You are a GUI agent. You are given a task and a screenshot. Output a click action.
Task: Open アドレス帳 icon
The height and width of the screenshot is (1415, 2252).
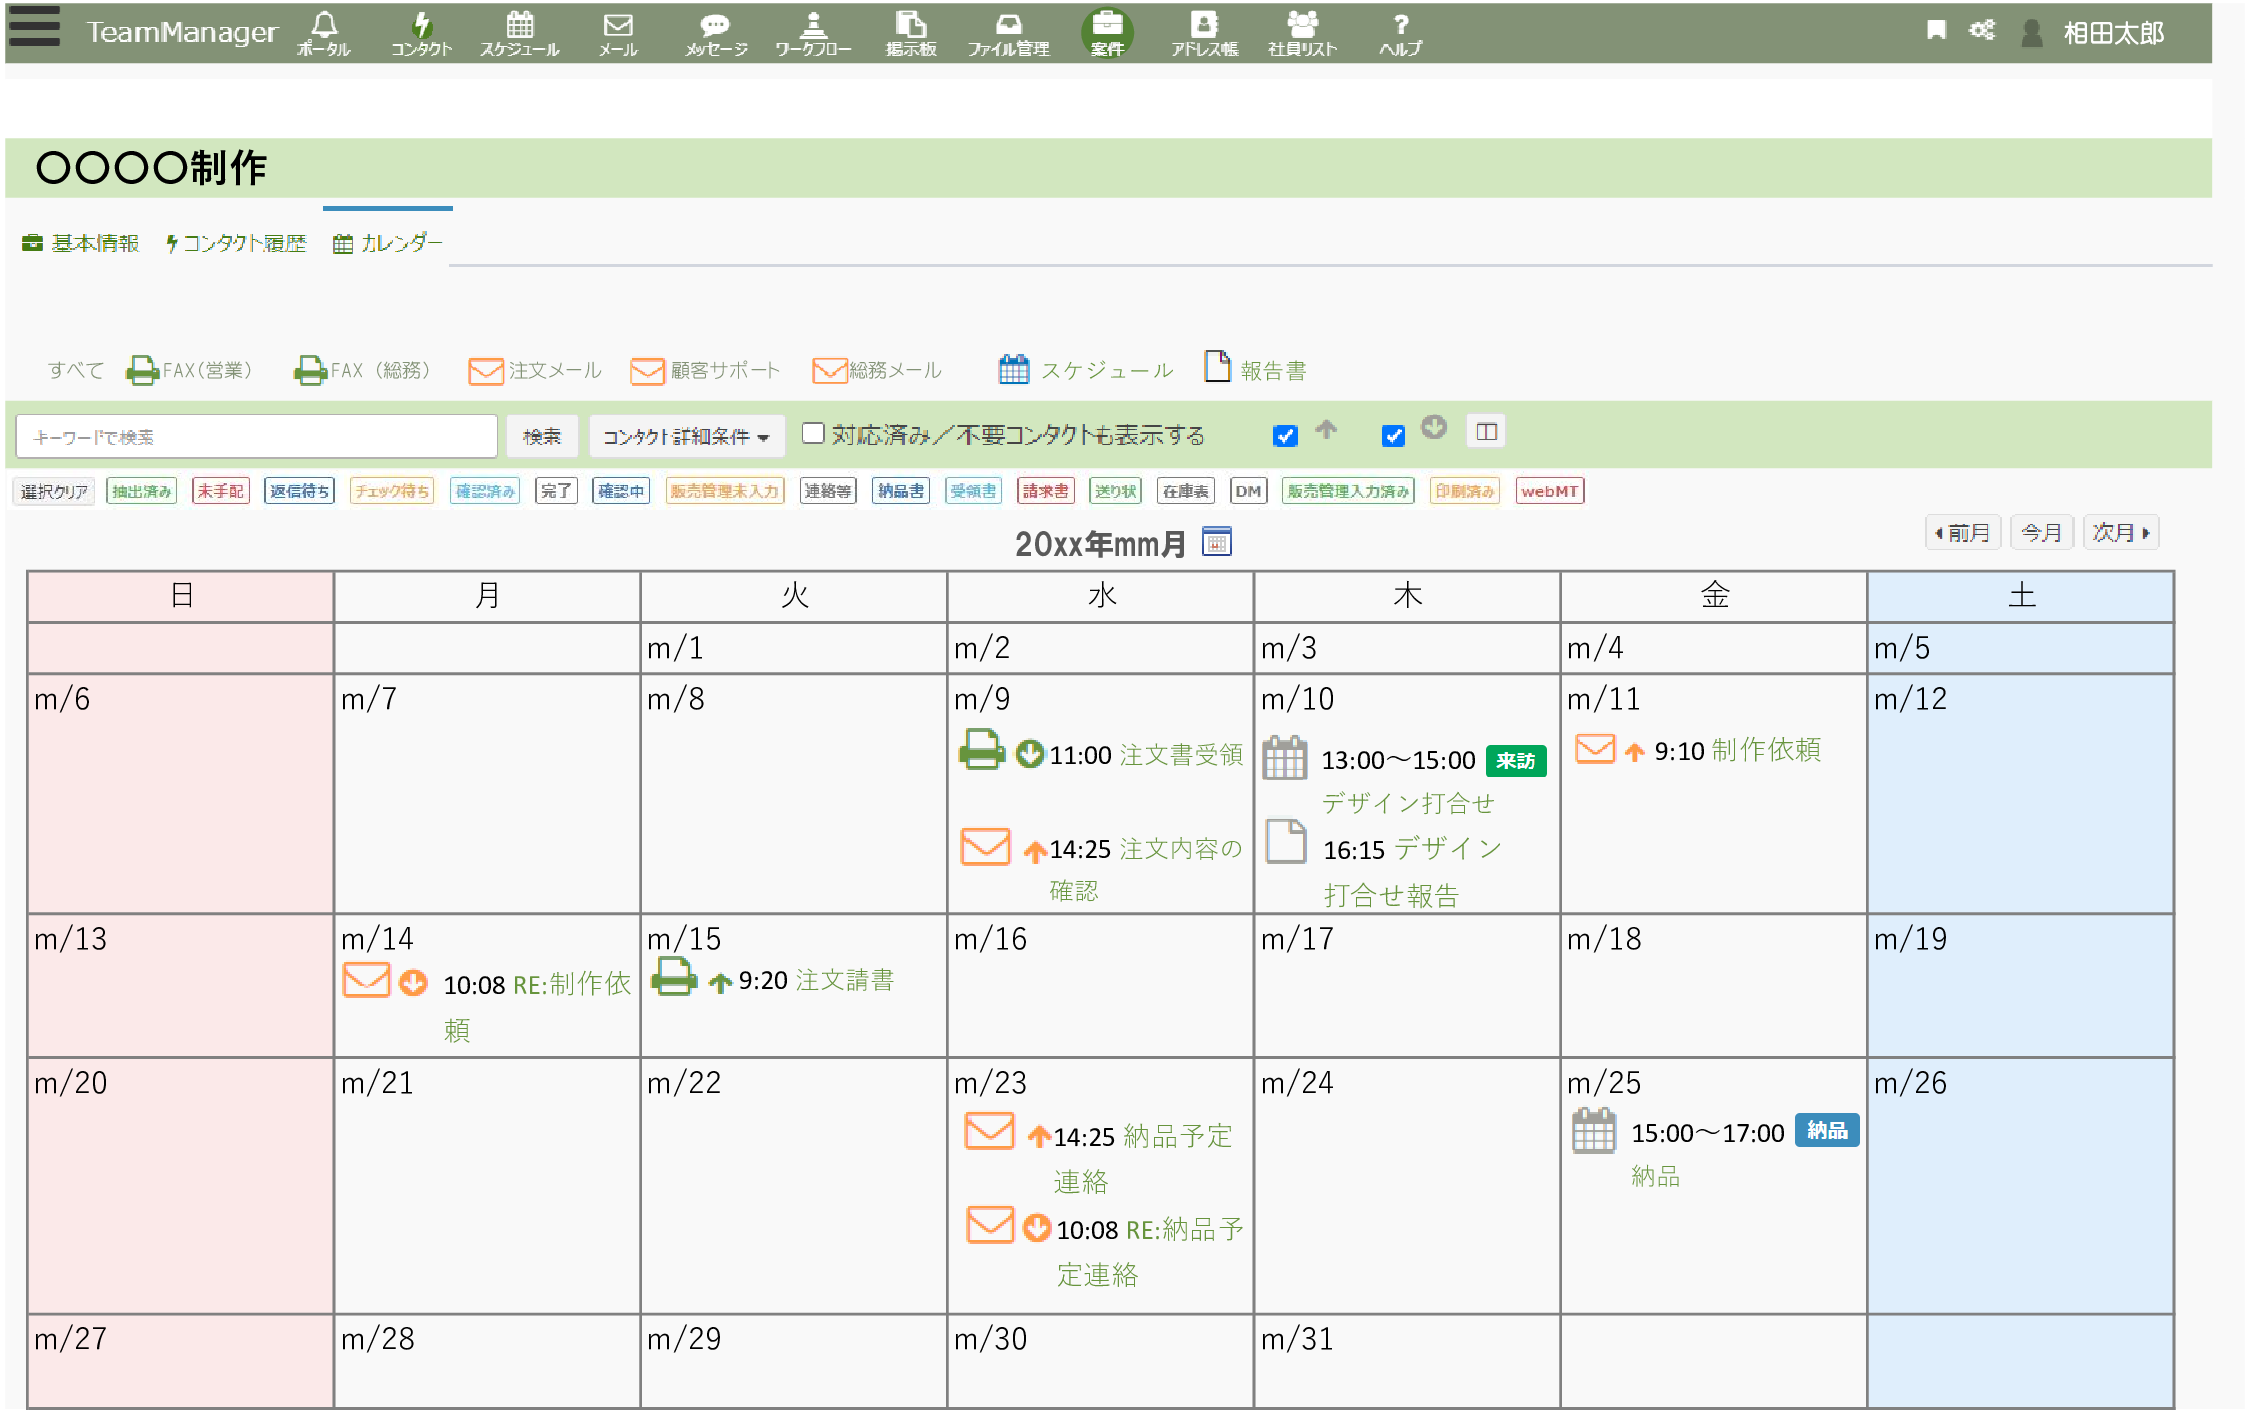(x=1204, y=33)
